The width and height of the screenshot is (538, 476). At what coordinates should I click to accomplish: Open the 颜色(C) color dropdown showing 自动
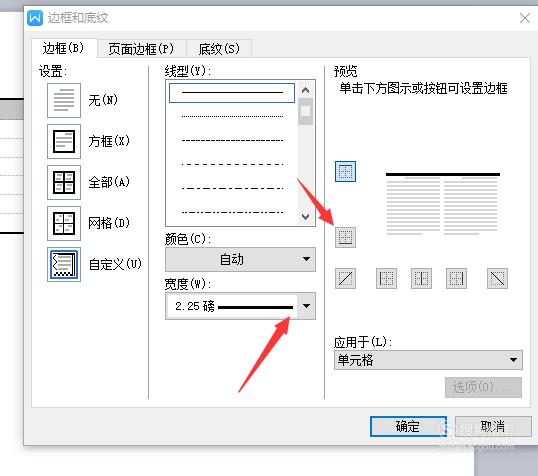coord(240,259)
